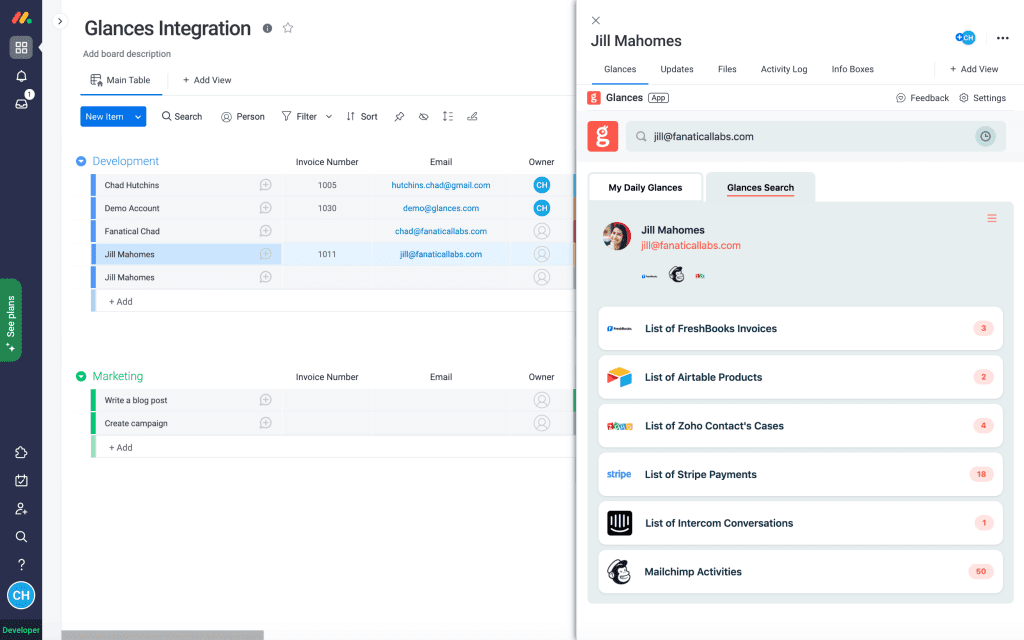Filter by Person

[243, 116]
